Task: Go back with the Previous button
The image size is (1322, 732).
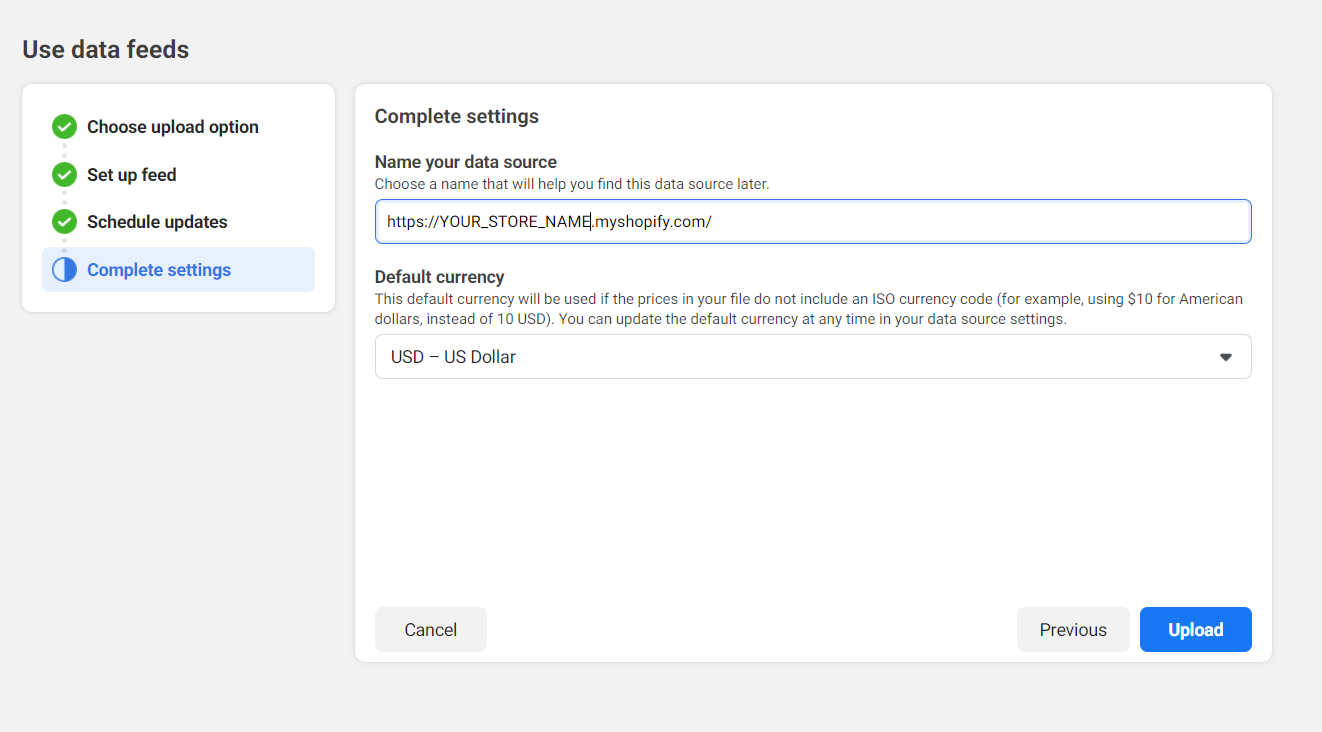Action: click(x=1073, y=629)
